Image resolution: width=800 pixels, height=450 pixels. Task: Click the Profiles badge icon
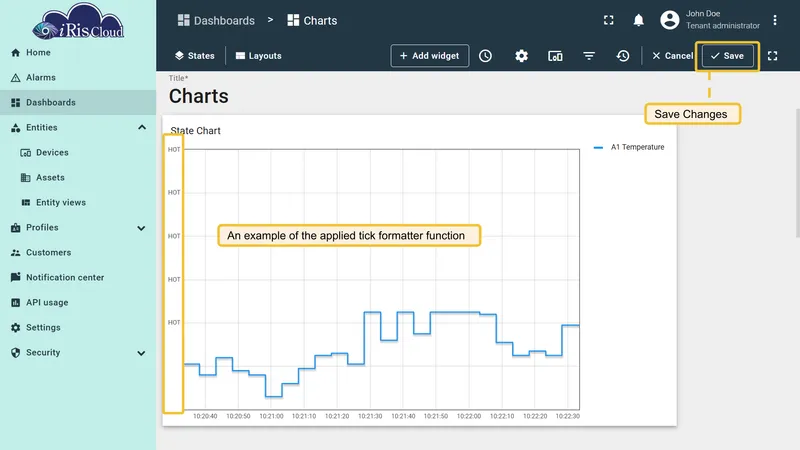click(x=15, y=228)
